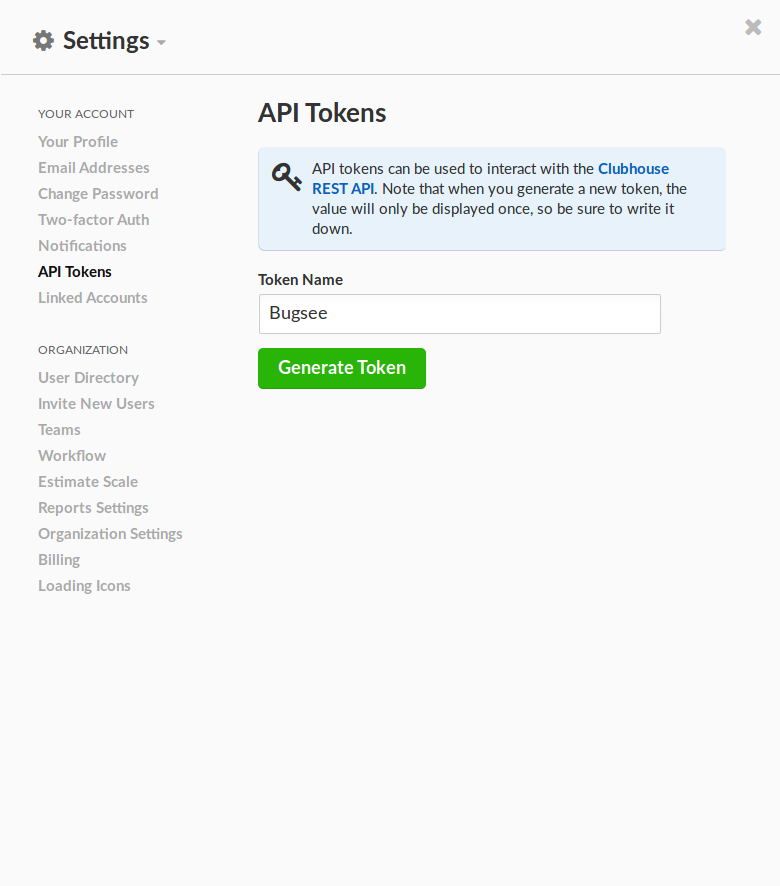Open the Settings dropdown caret
Screen dimensions: 780x886
[x=162, y=44]
